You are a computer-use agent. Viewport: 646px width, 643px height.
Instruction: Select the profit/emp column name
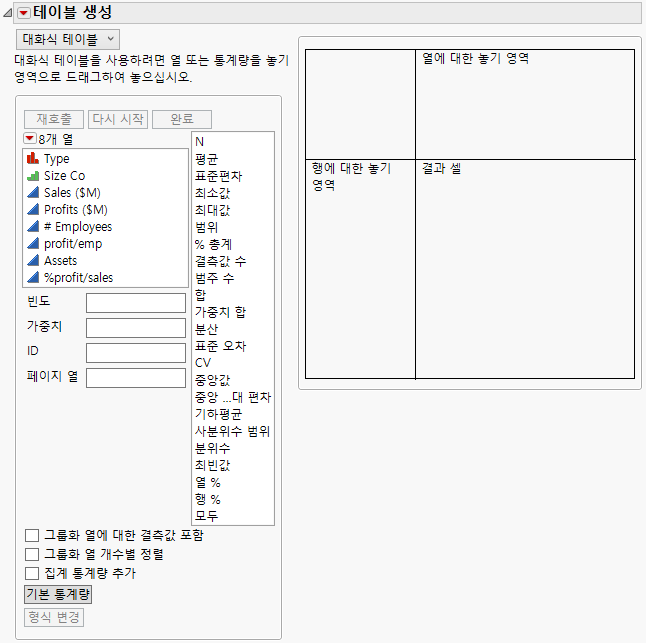coord(73,244)
